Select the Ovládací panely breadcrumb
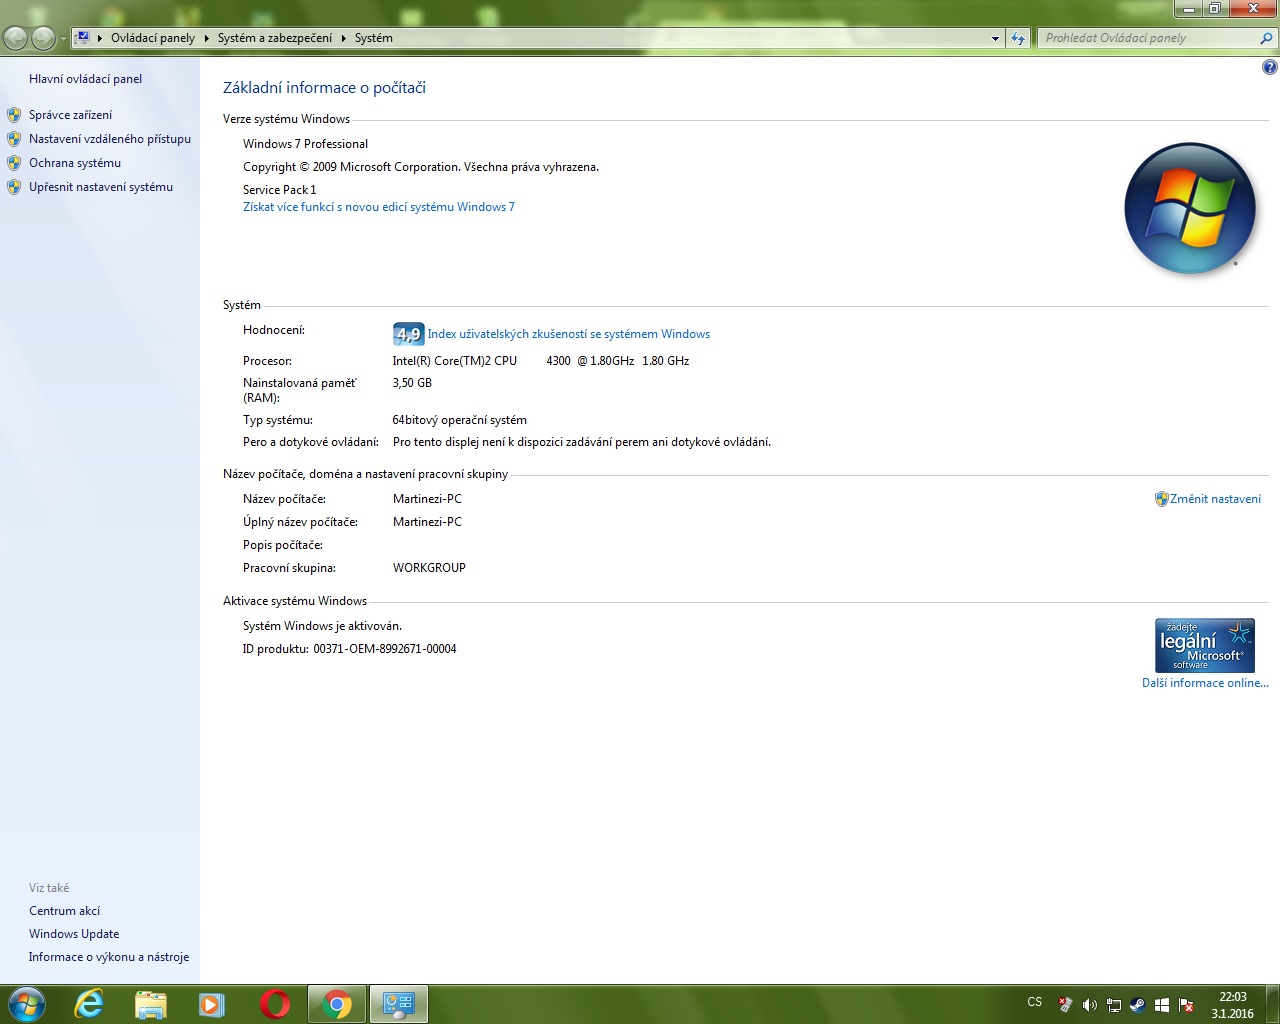The height and width of the screenshot is (1024, 1280). pyautogui.click(x=153, y=38)
